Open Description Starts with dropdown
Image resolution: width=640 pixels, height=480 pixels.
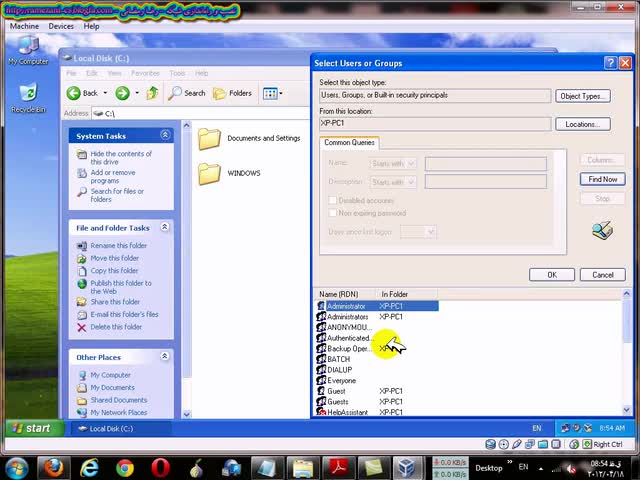point(393,182)
